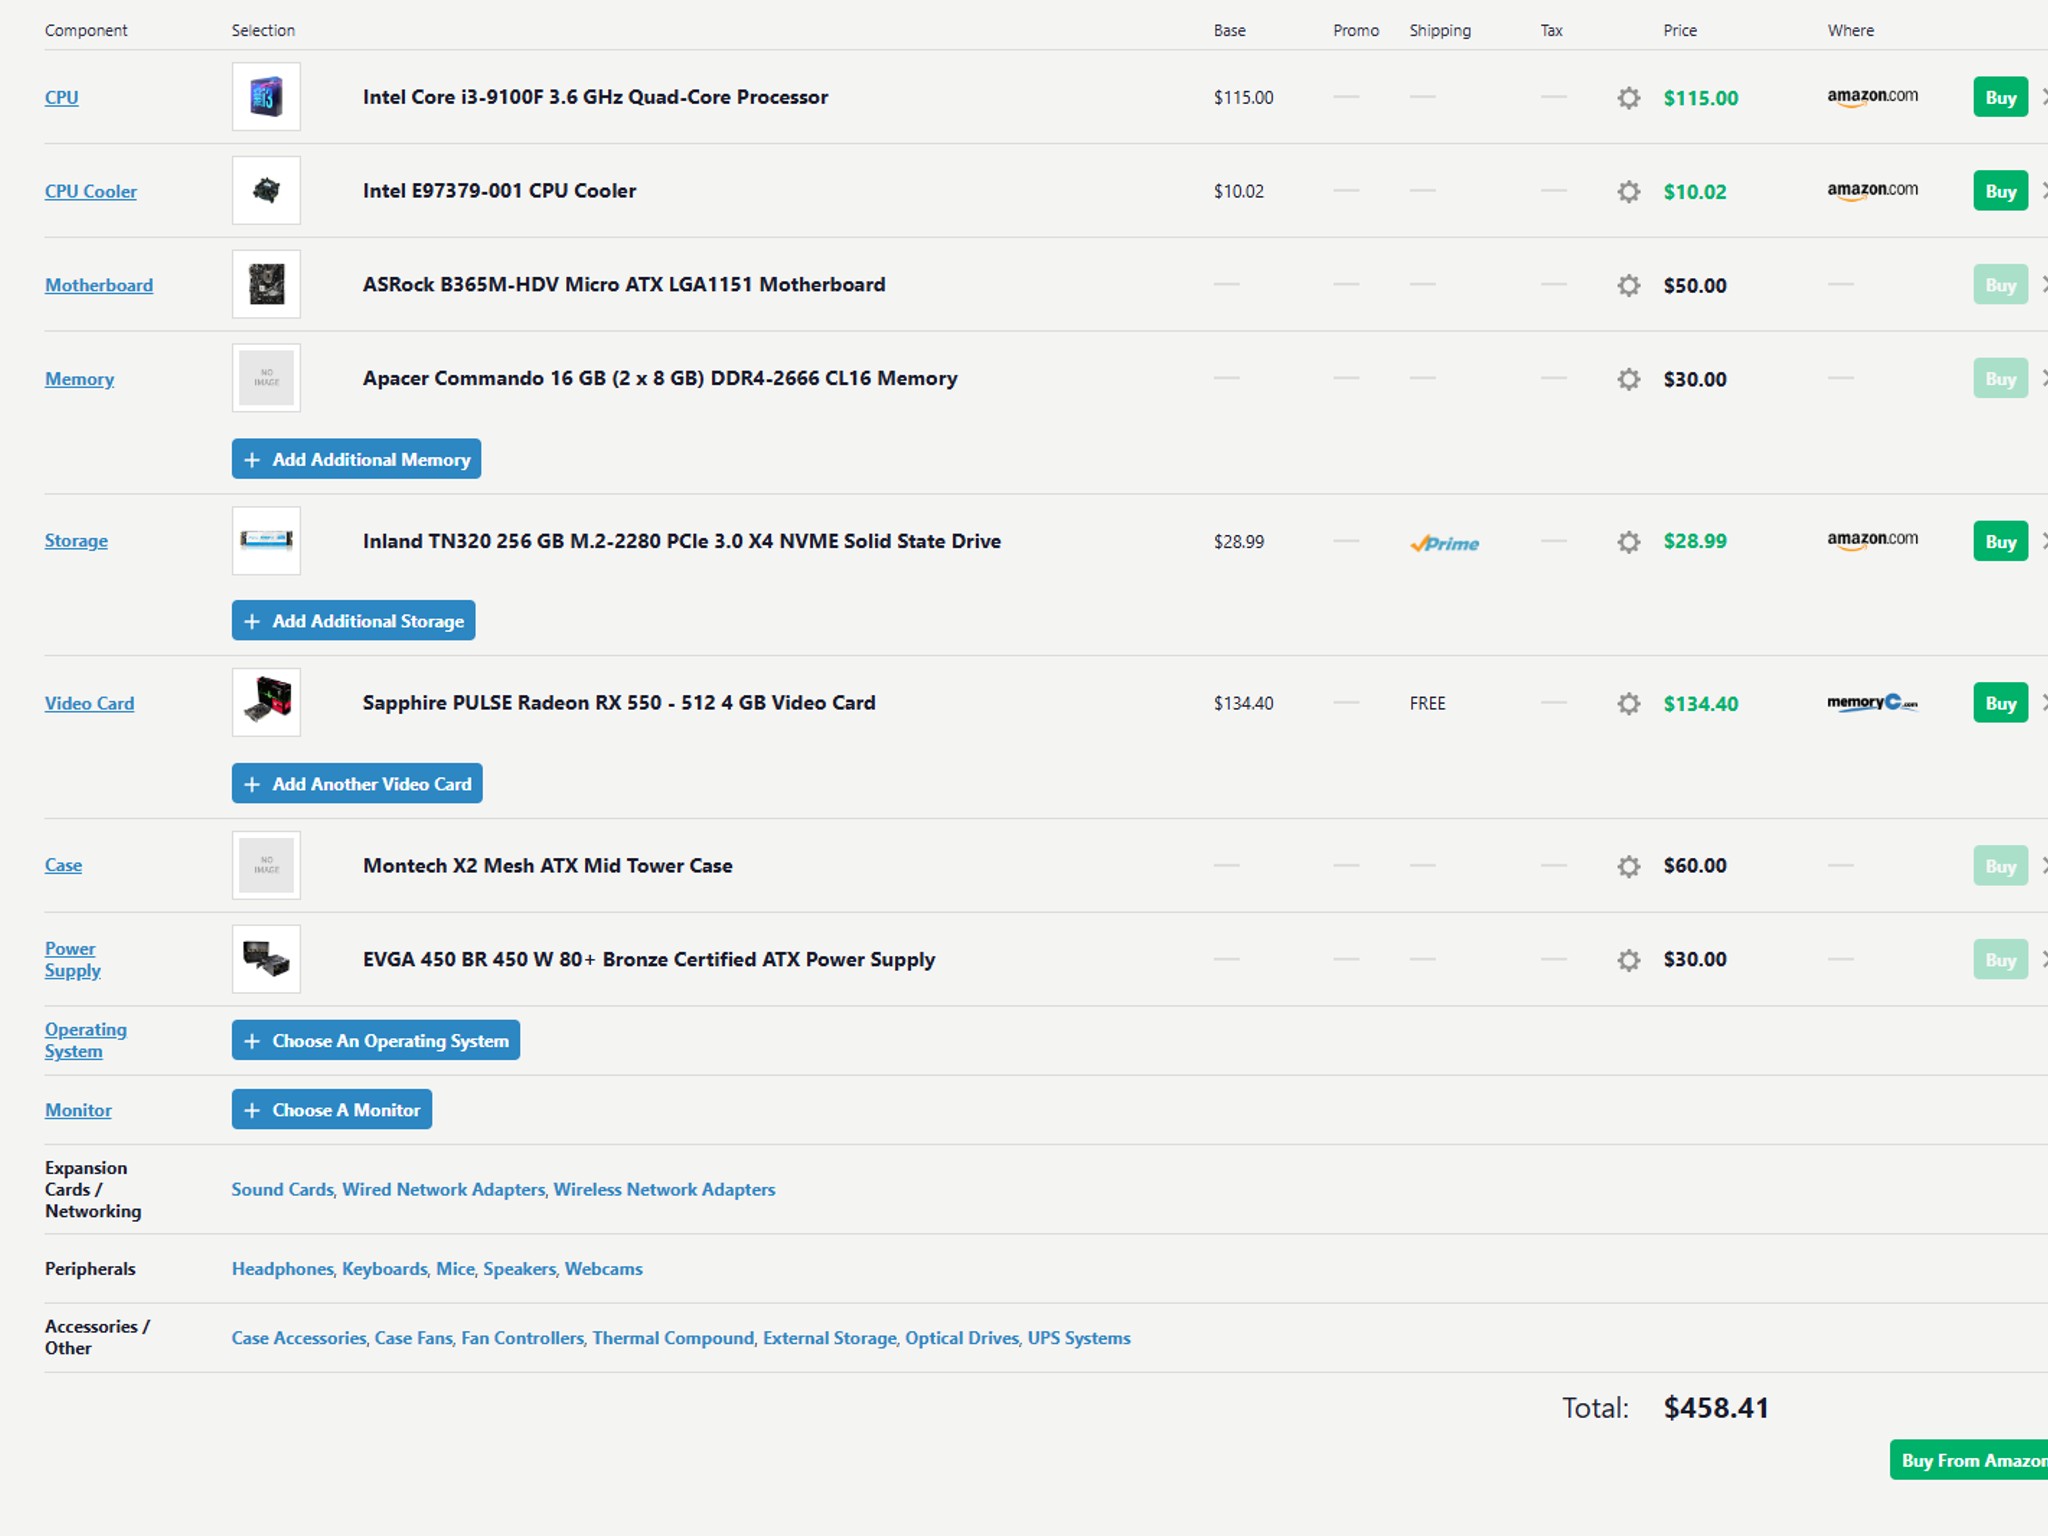Open Thermal Compound accessories link
The height and width of the screenshot is (1536, 2048).
click(x=673, y=1338)
